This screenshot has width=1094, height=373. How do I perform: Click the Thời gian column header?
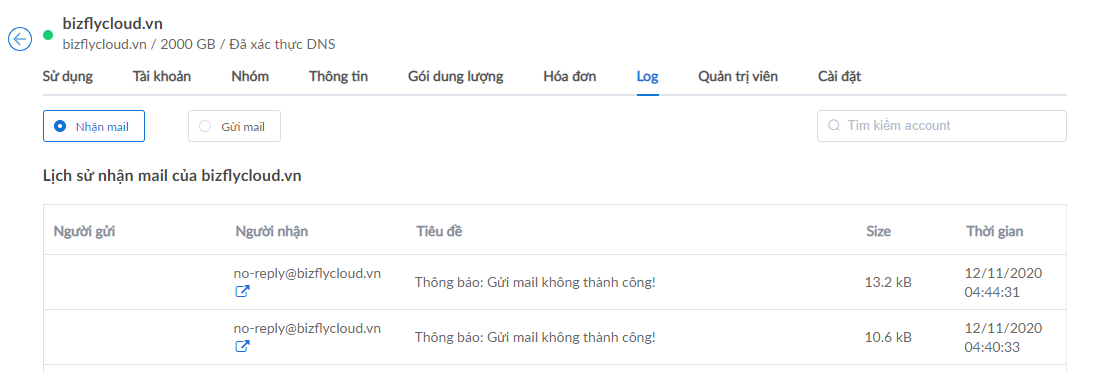[995, 231]
